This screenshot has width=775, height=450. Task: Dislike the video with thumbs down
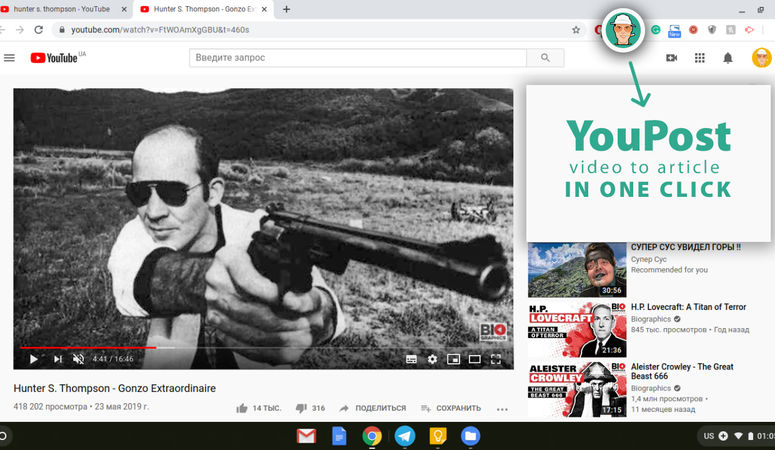click(x=301, y=408)
